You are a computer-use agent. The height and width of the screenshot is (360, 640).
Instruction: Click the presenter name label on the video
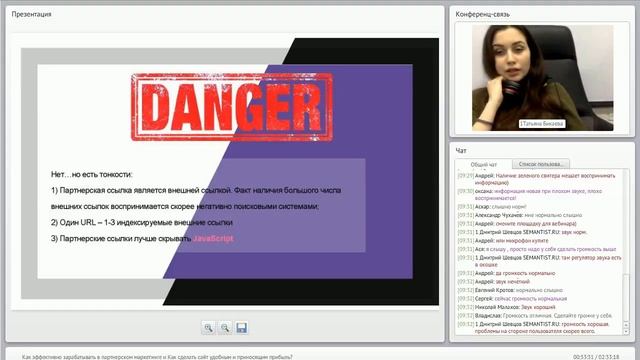click(x=542, y=123)
